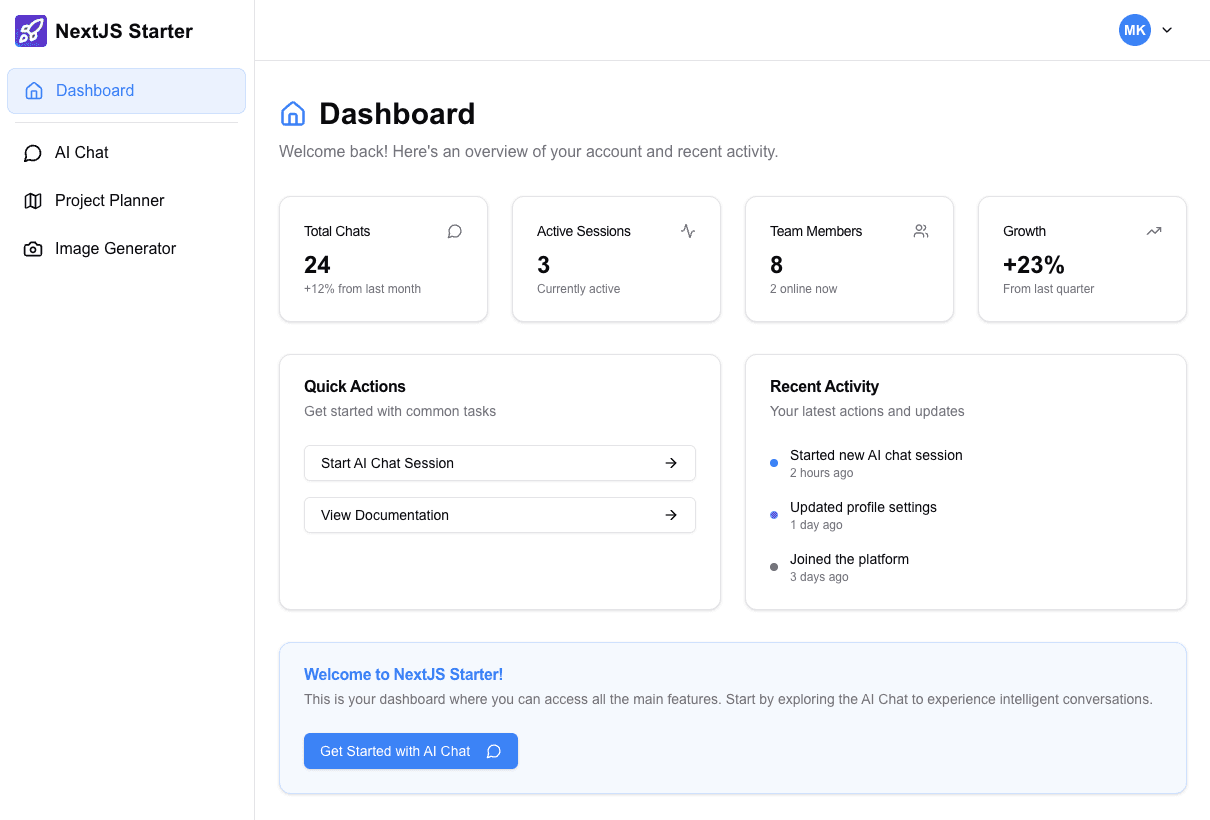The width and height of the screenshot is (1210, 820).
Task: Select the home icon beside Dashboard heading
Action: pos(292,114)
